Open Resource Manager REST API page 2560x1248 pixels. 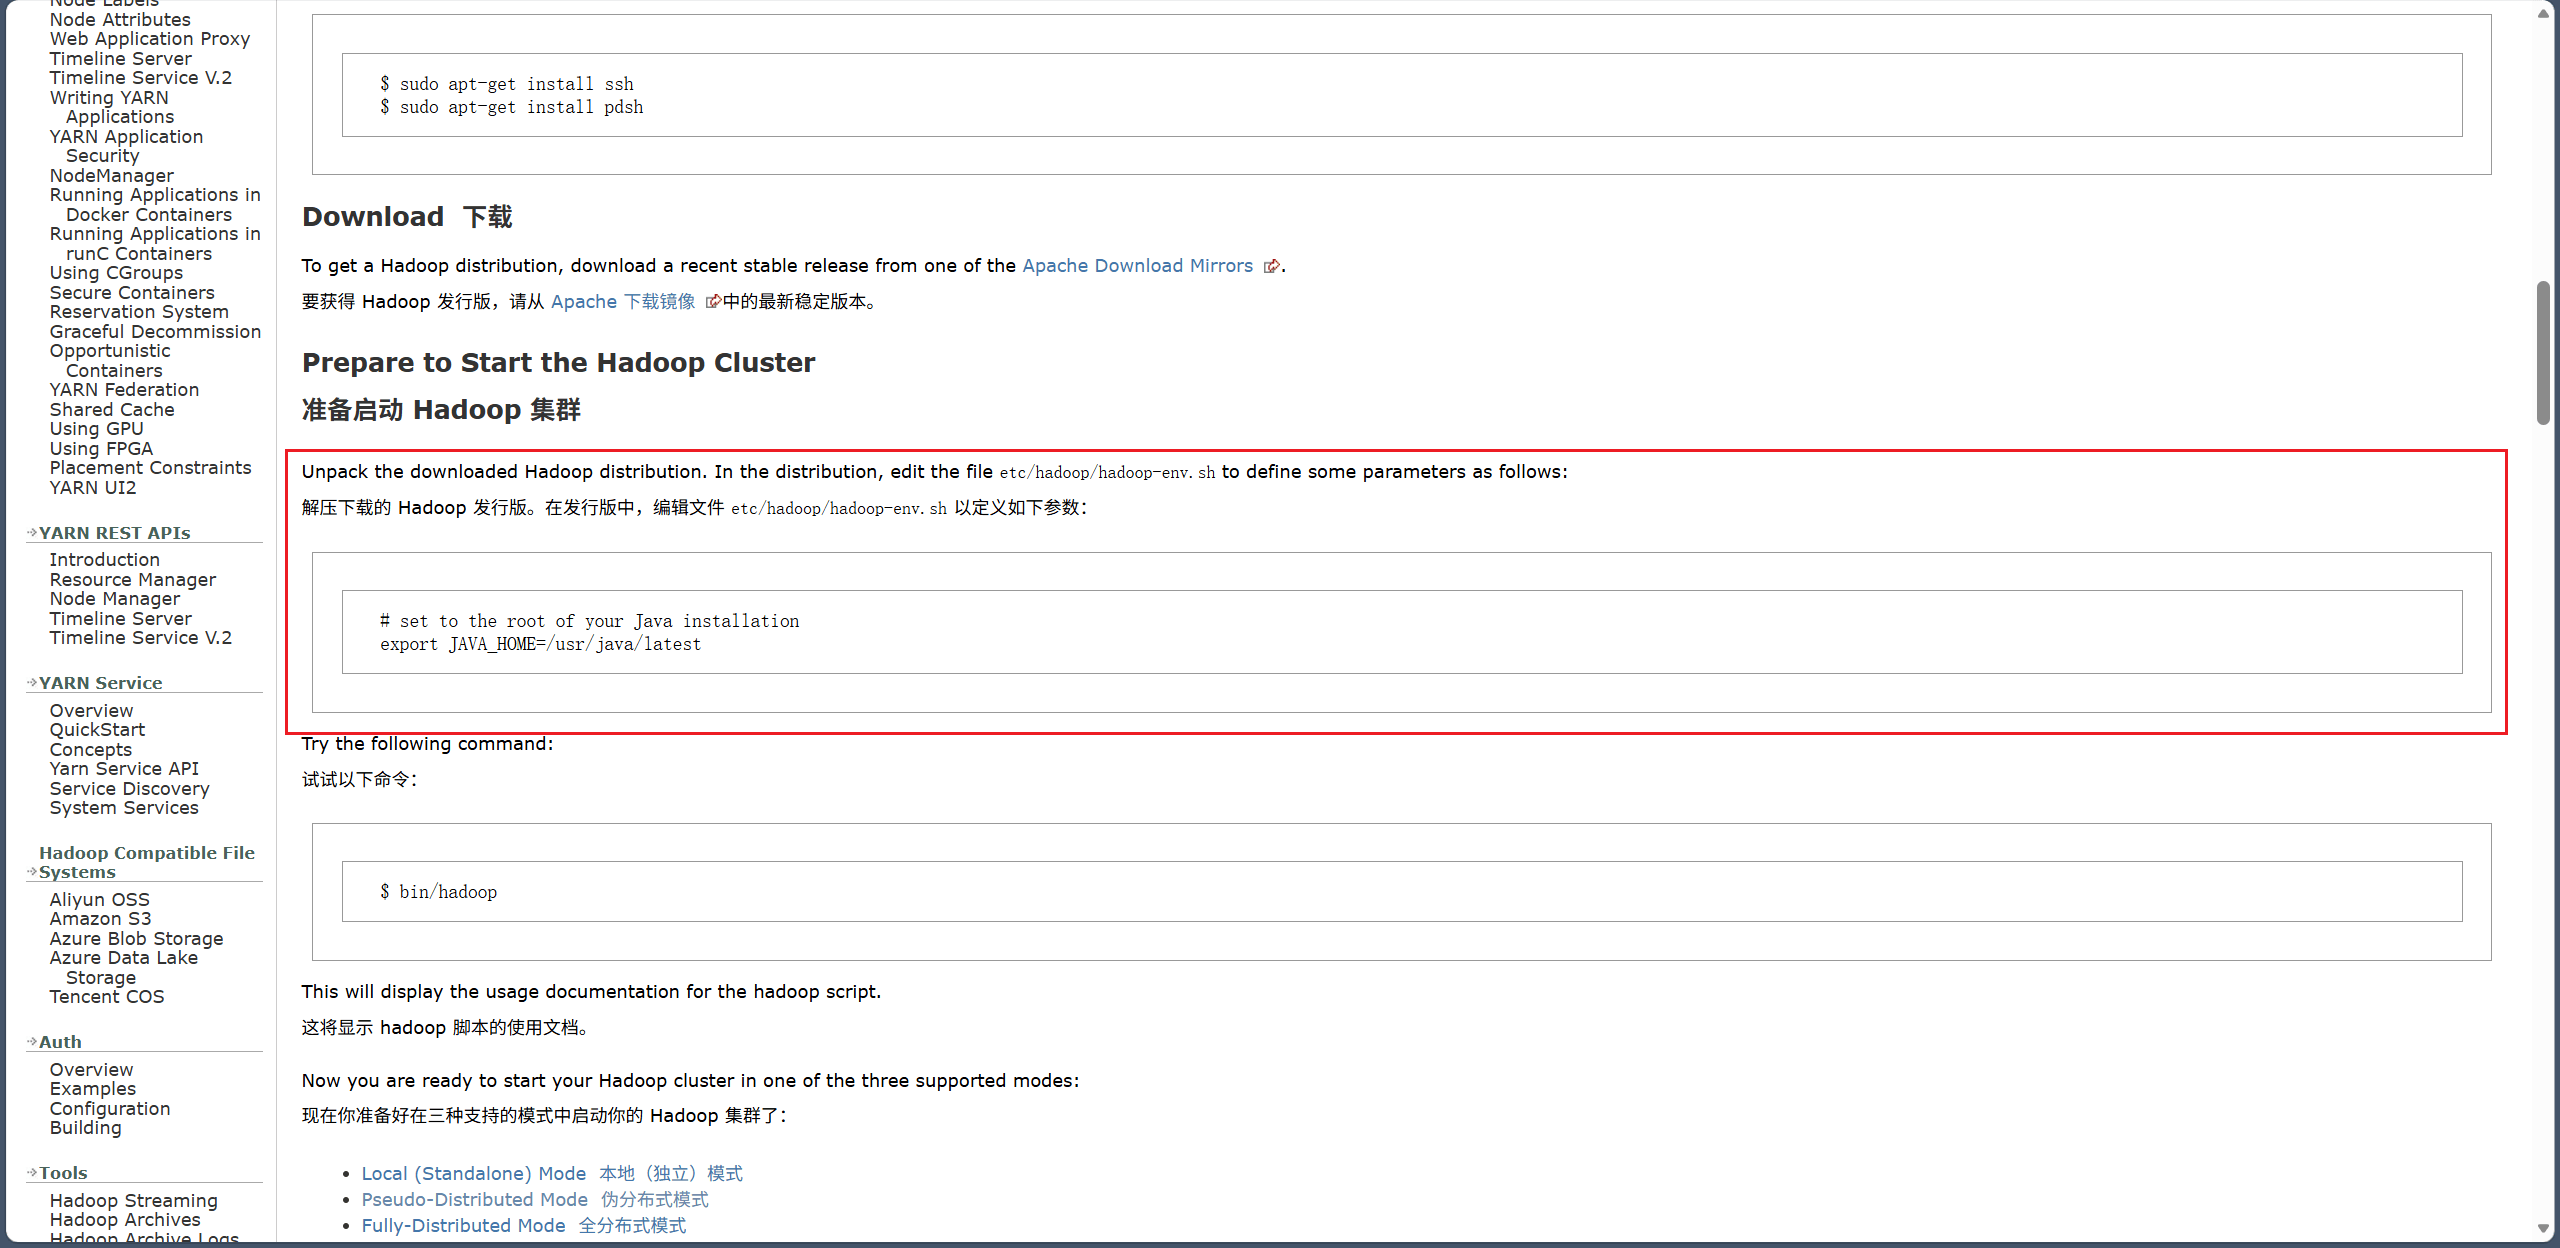[133, 580]
